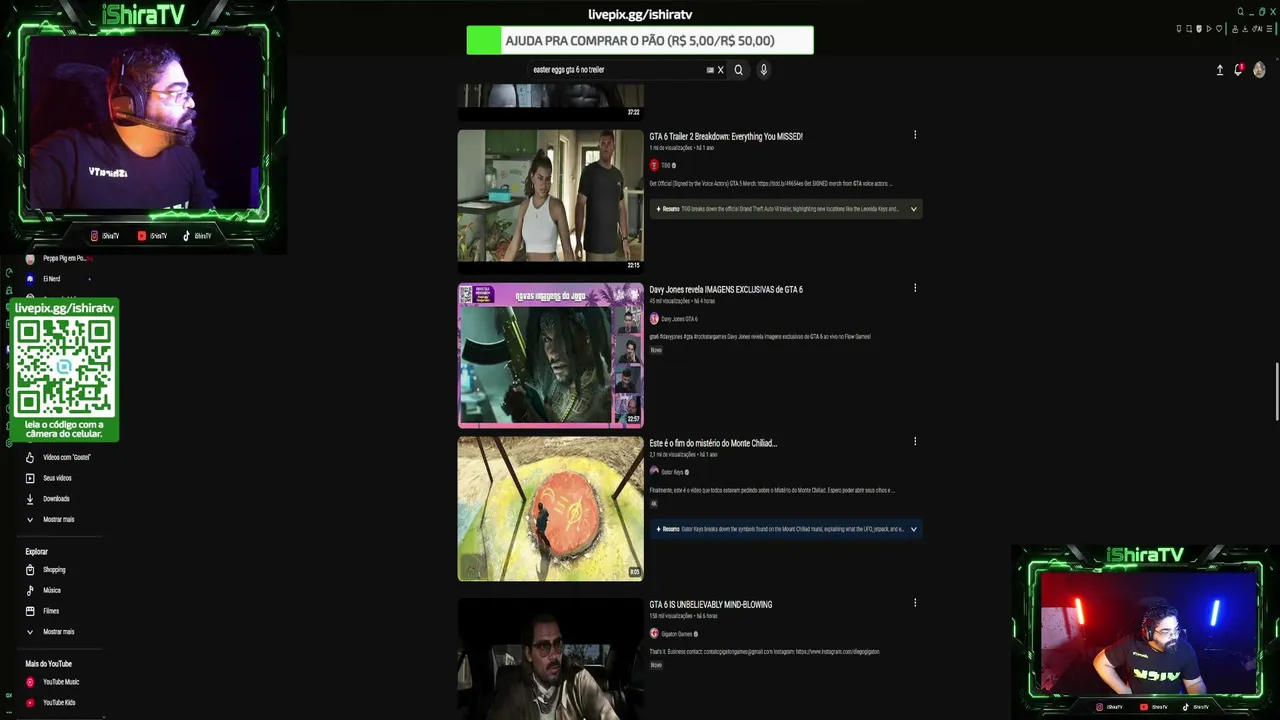The height and width of the screenshot is (720, 1280).
Task: Click the Gigaton Games channel avatar
Action: (654, 633)
